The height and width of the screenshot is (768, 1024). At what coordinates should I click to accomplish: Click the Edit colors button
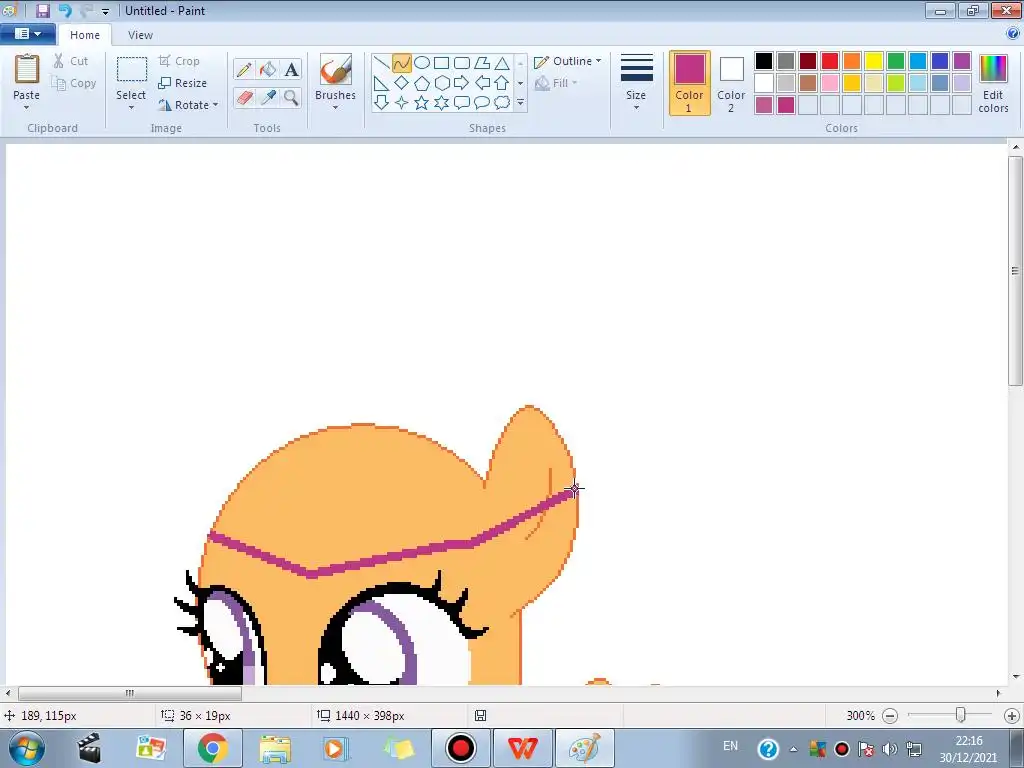click(993, 83)
